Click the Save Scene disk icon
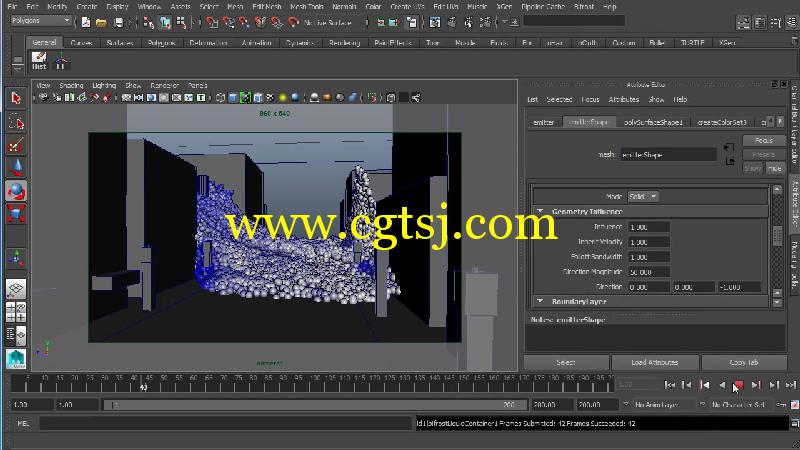Viewport: 800px width, 450px height. pos(118,22)
